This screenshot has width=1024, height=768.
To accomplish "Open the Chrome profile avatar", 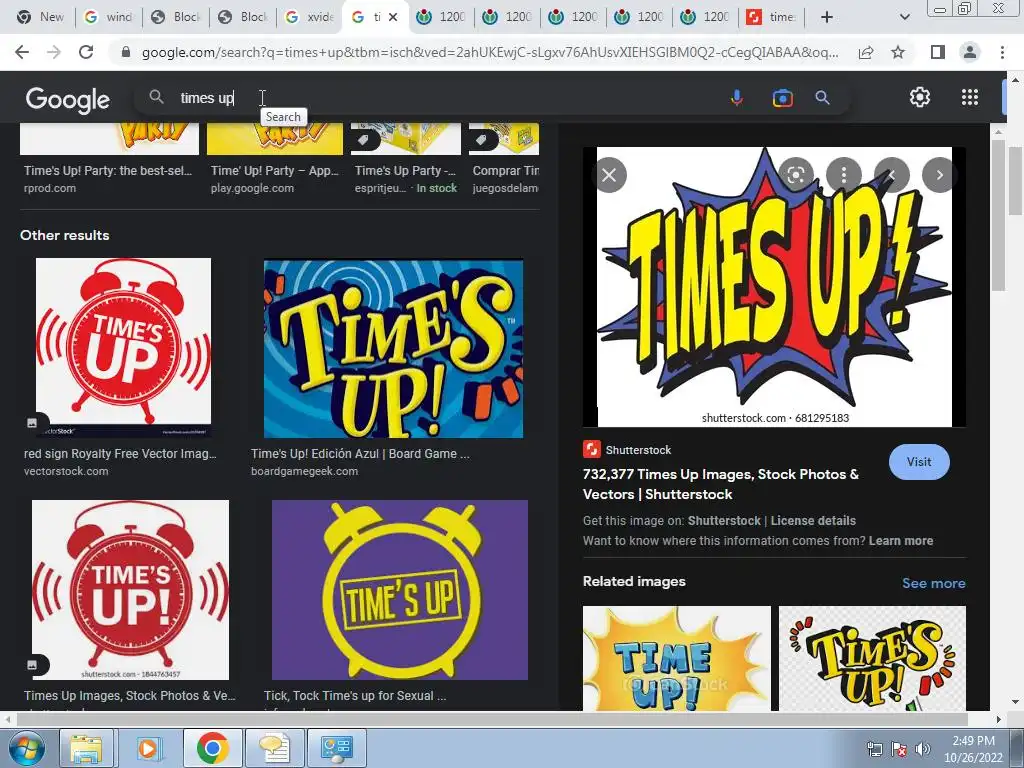I will [x=970, y=52].
